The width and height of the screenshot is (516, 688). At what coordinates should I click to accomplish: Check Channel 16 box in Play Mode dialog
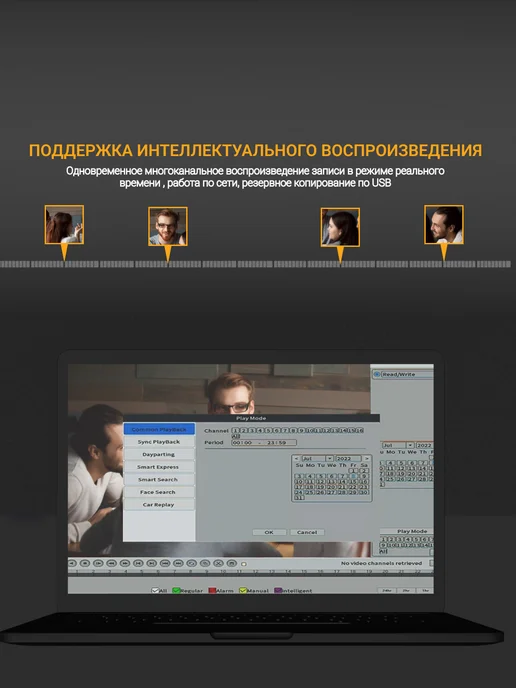click(x=360, y=430)
